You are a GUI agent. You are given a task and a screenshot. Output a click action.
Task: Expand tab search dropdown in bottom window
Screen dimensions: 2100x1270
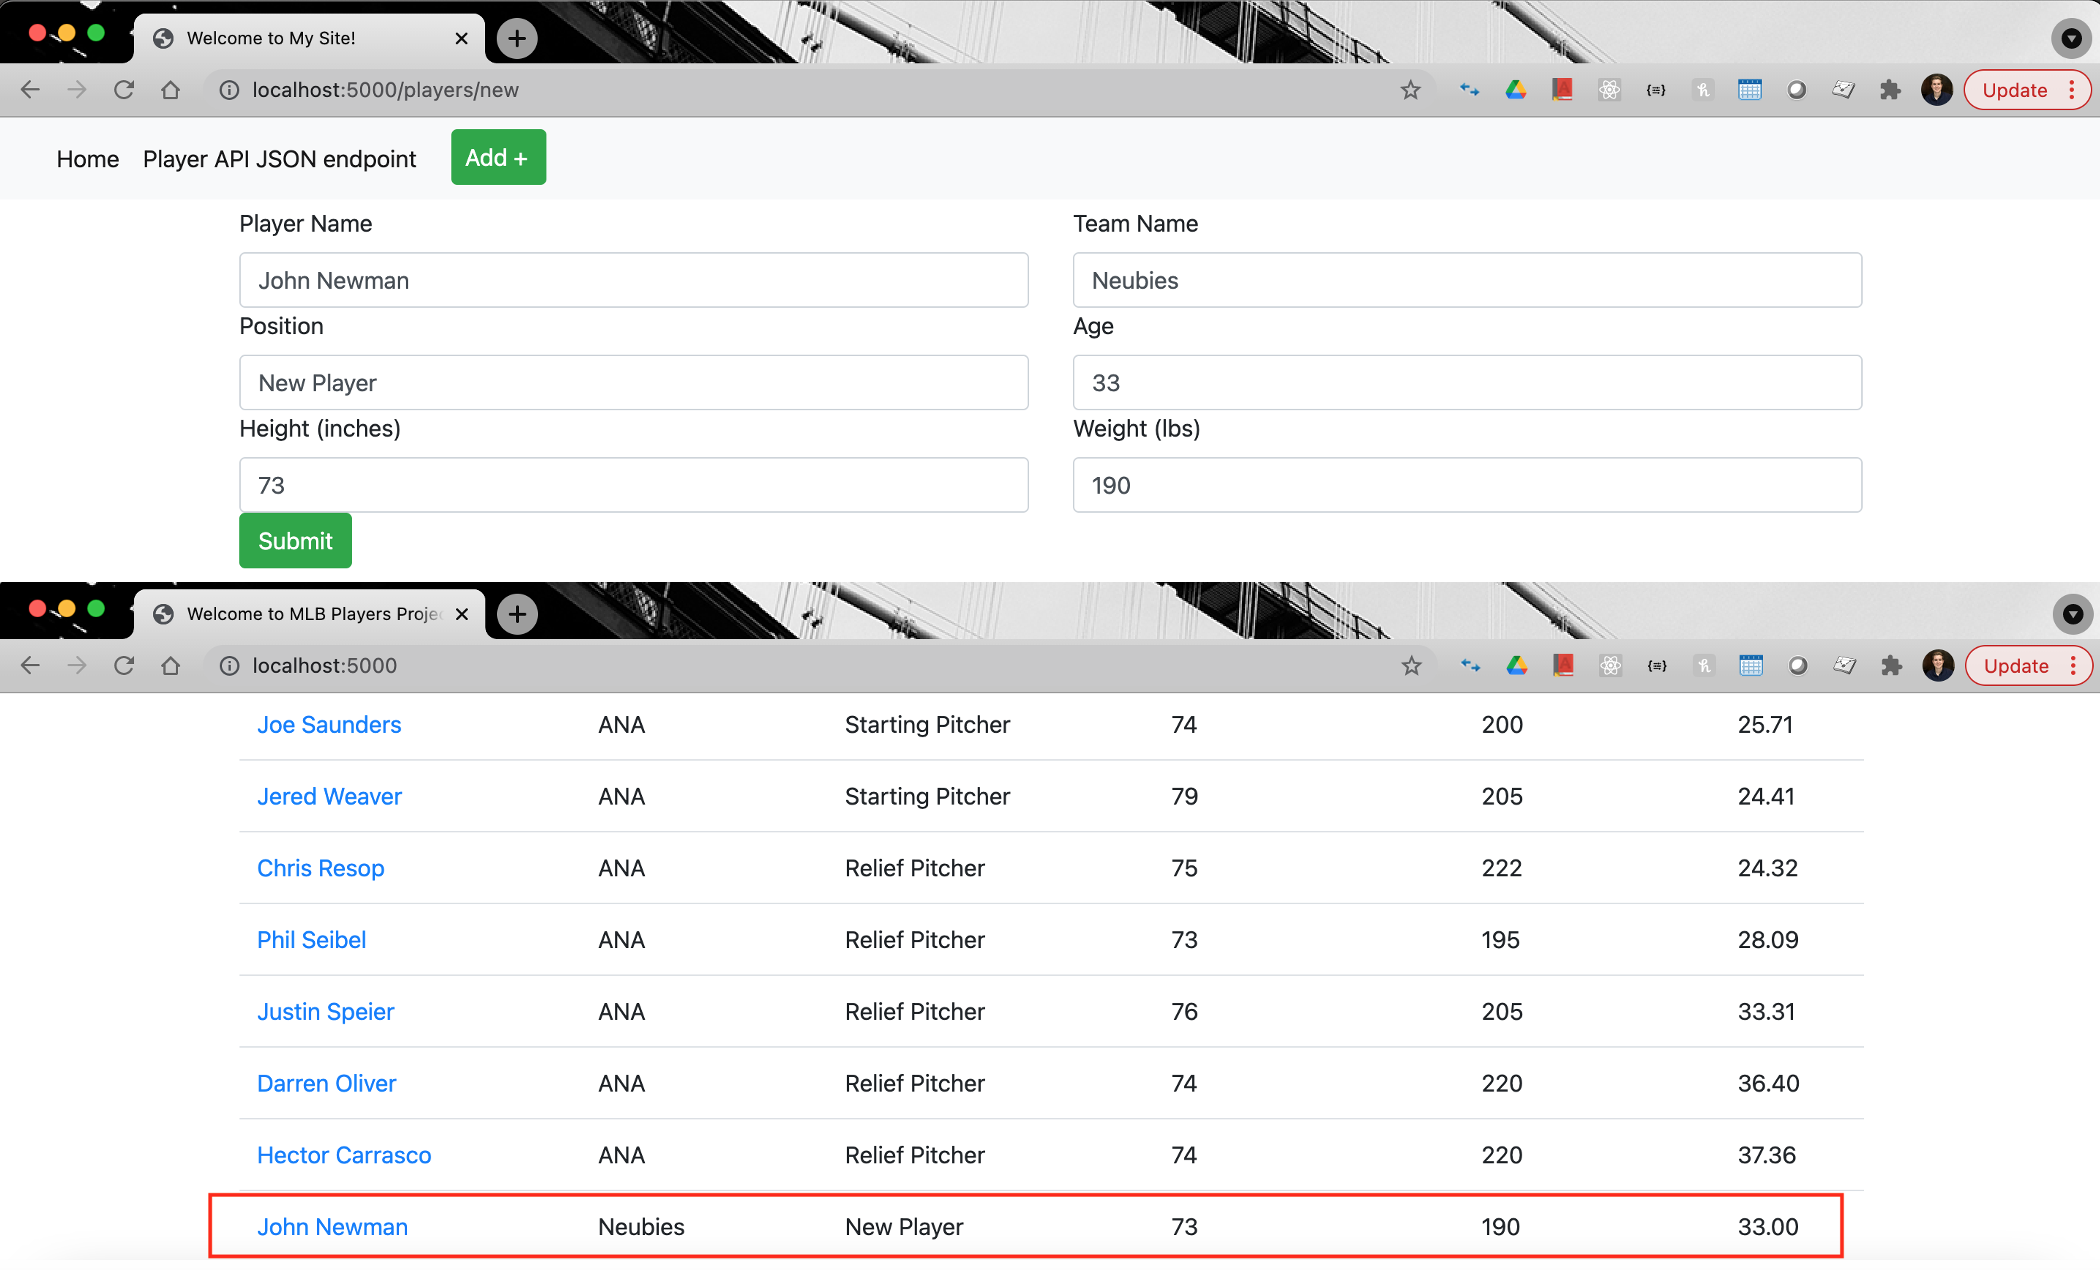click(x=2072, y=614)
